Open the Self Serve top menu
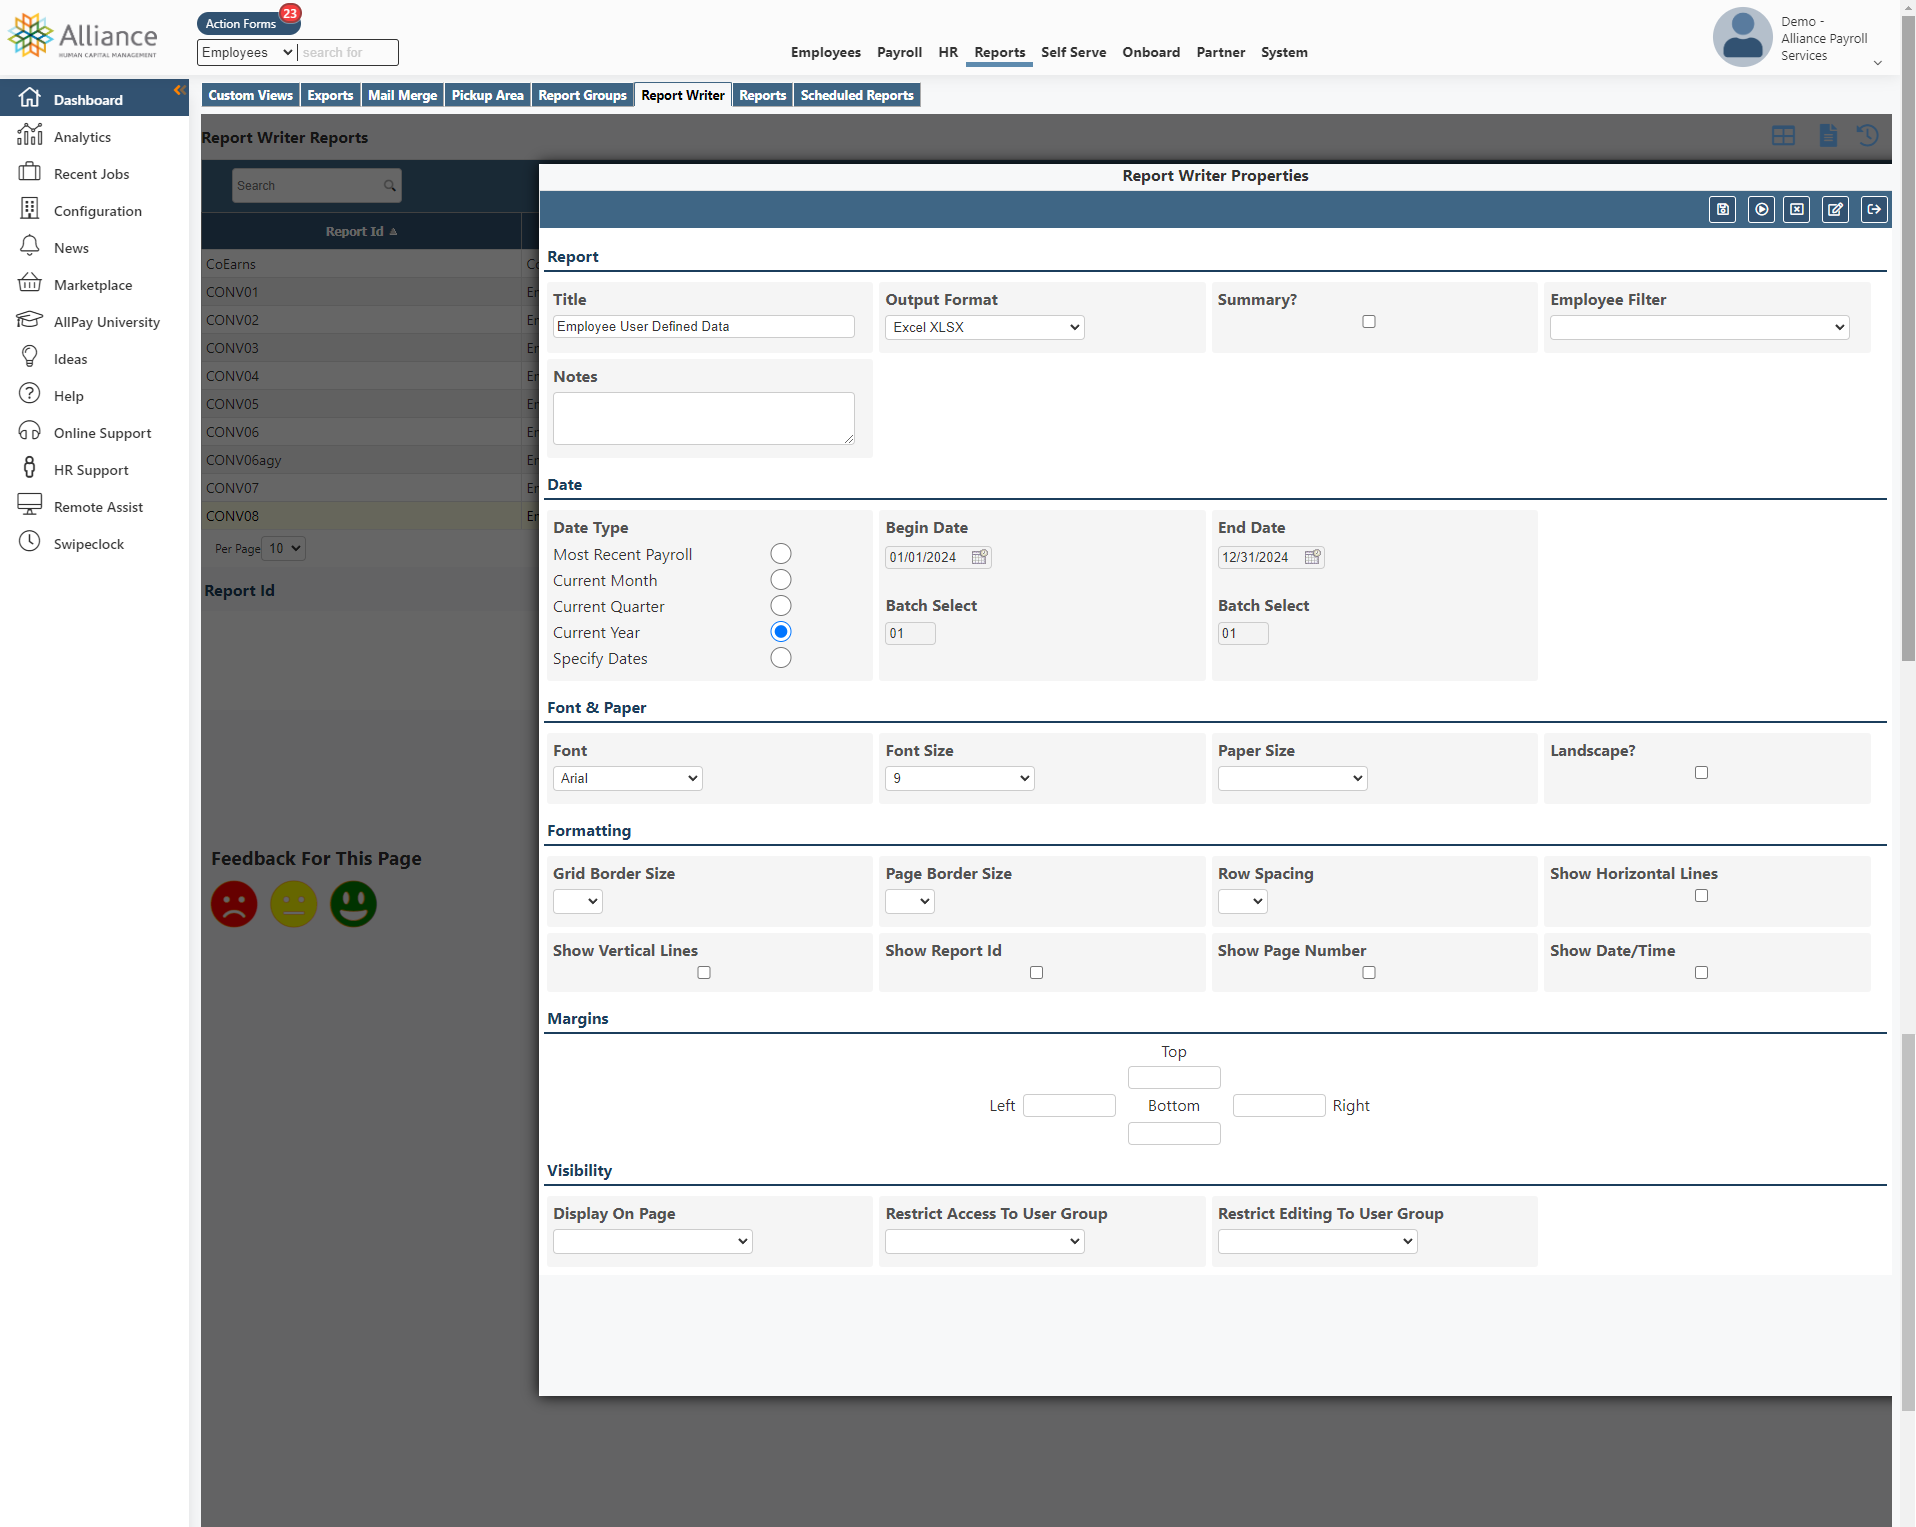This screenshot has width=1916, height=1527. click(1073, 53)
